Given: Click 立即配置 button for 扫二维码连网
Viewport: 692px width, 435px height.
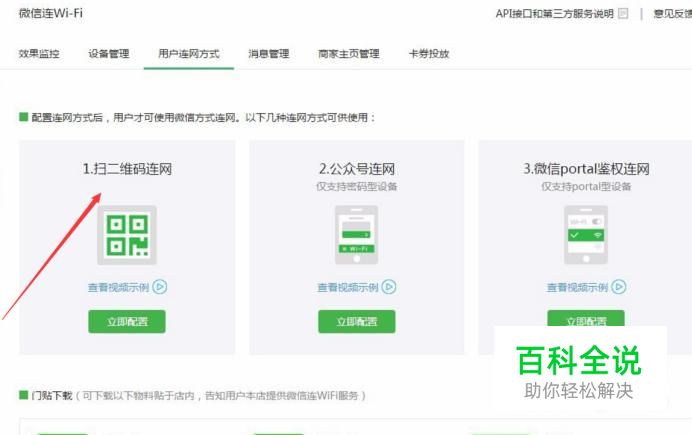Looking at the screenshot, I should 127,322.
